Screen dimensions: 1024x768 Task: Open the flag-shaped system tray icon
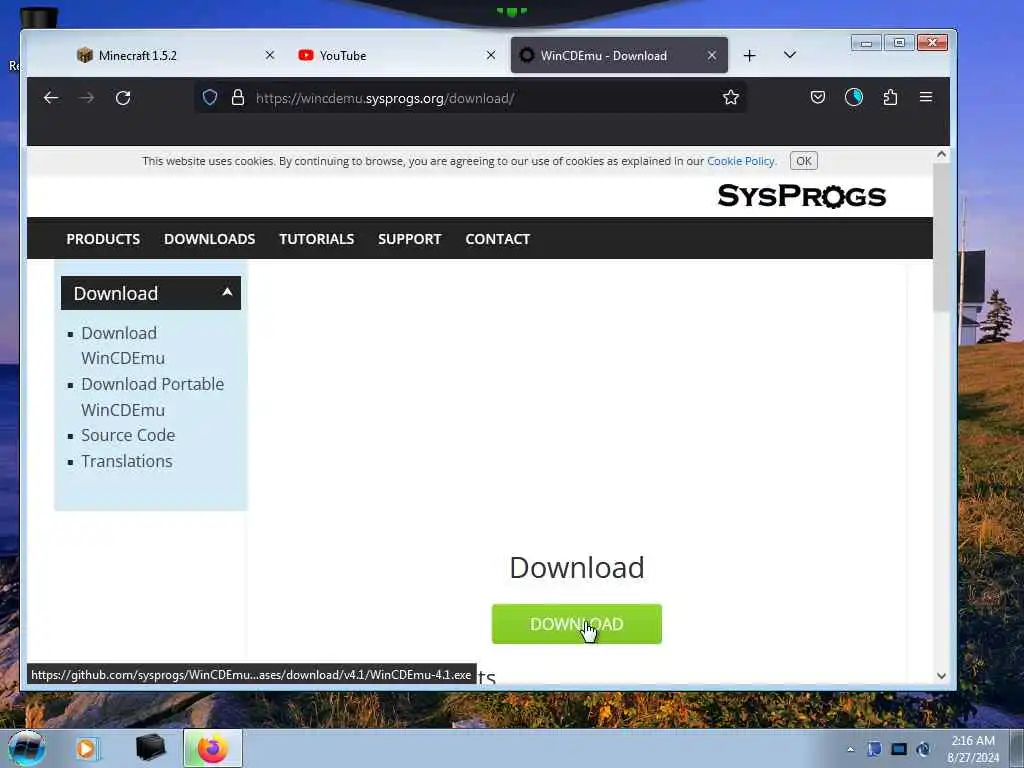874,749
